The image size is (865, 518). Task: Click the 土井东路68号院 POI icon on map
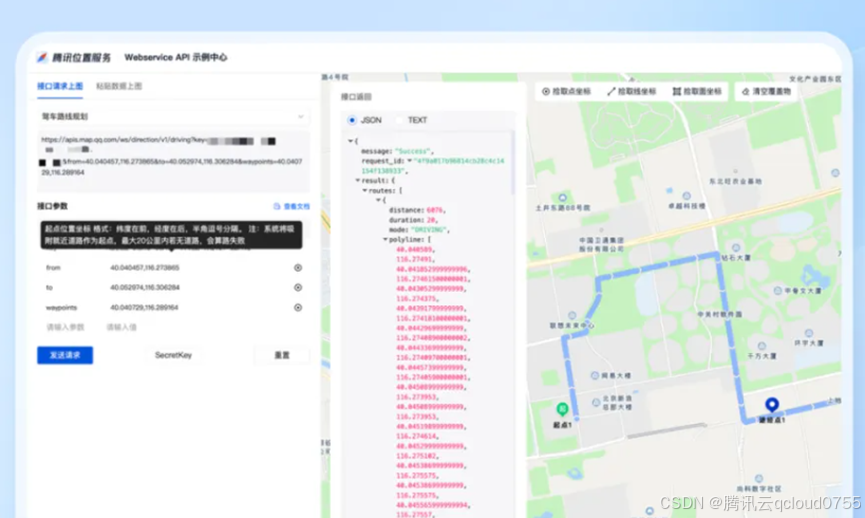point(562,197)
